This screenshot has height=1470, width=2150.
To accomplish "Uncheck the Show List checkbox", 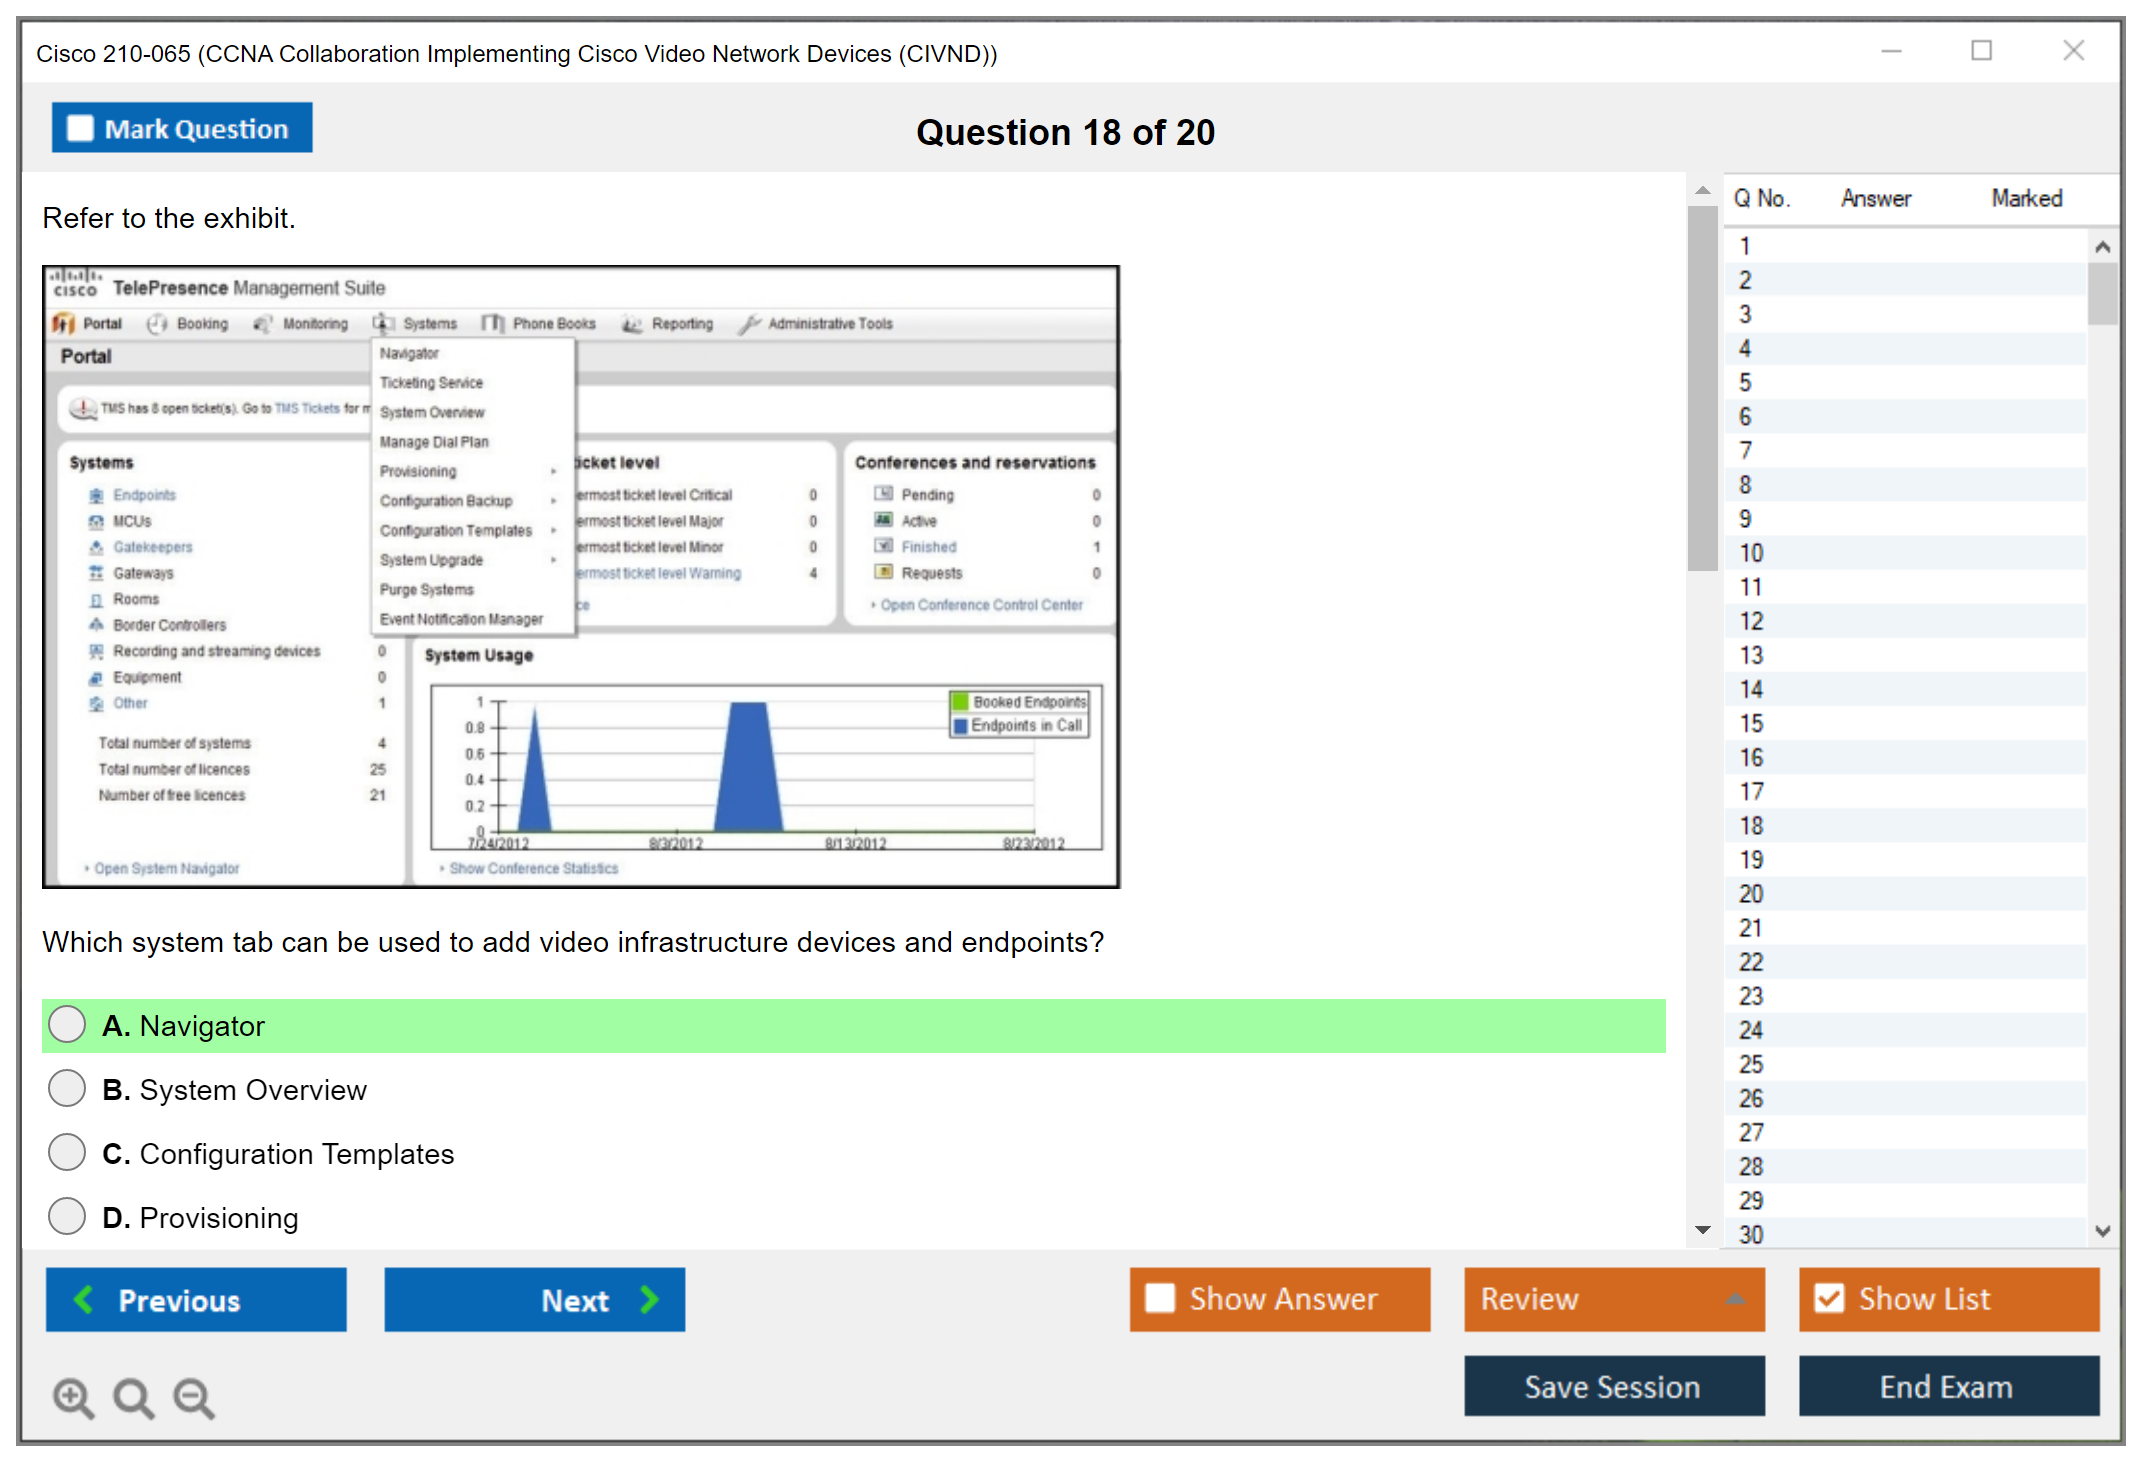I will tap(1829, 1298).
